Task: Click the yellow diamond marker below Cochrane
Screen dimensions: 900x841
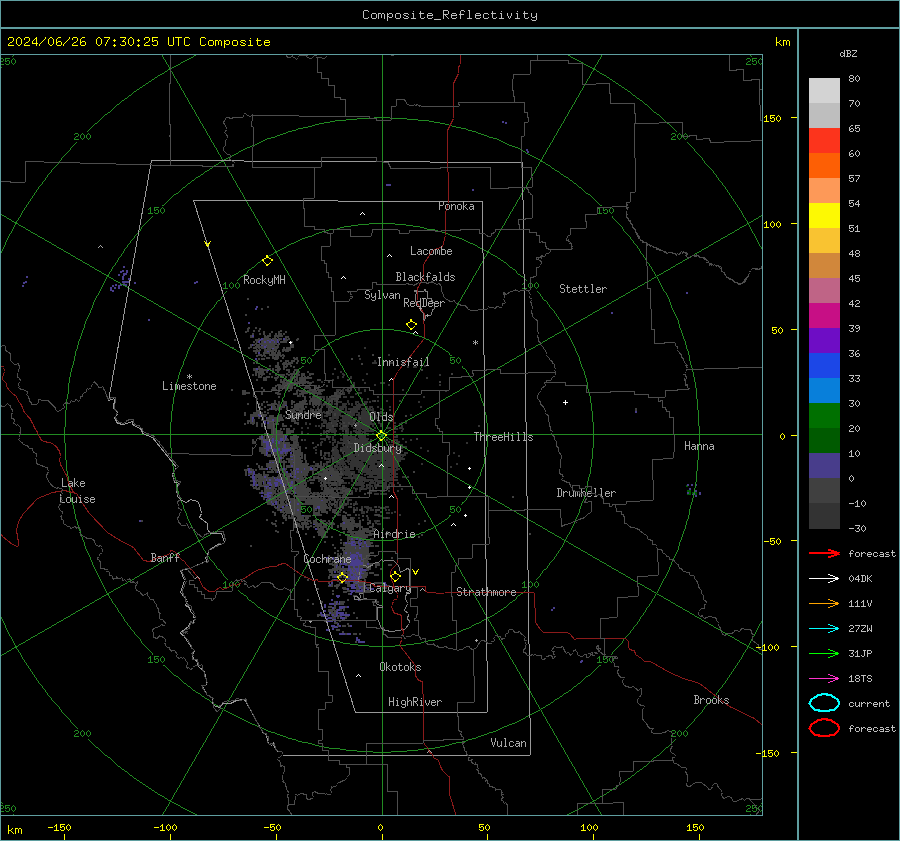Action: click(343, 578)
